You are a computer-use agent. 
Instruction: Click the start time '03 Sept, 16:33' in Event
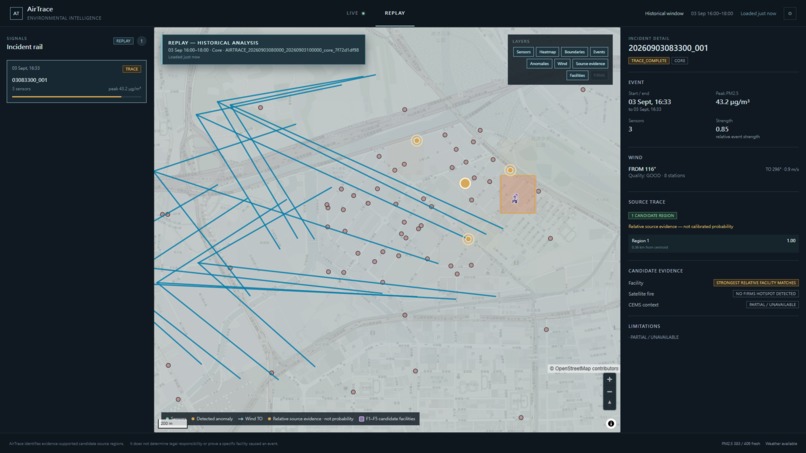(649, 102)
